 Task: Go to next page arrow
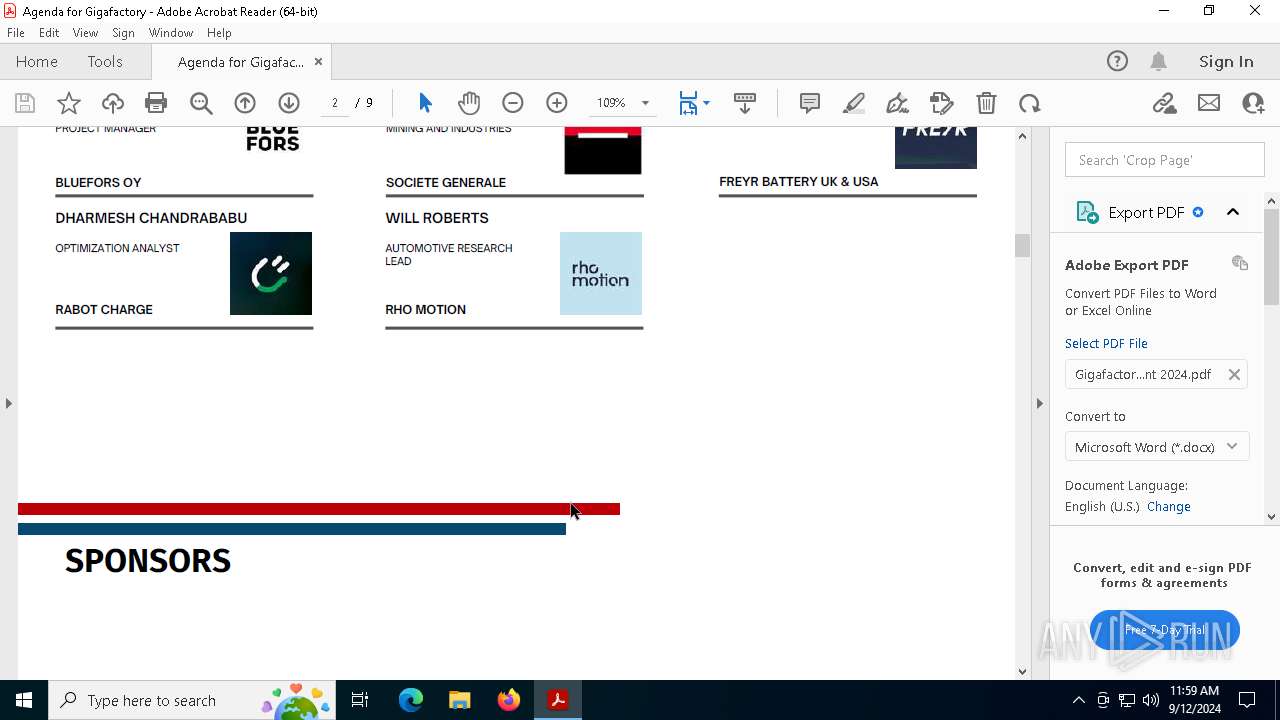pyautogui.click(x=289, y=103)
